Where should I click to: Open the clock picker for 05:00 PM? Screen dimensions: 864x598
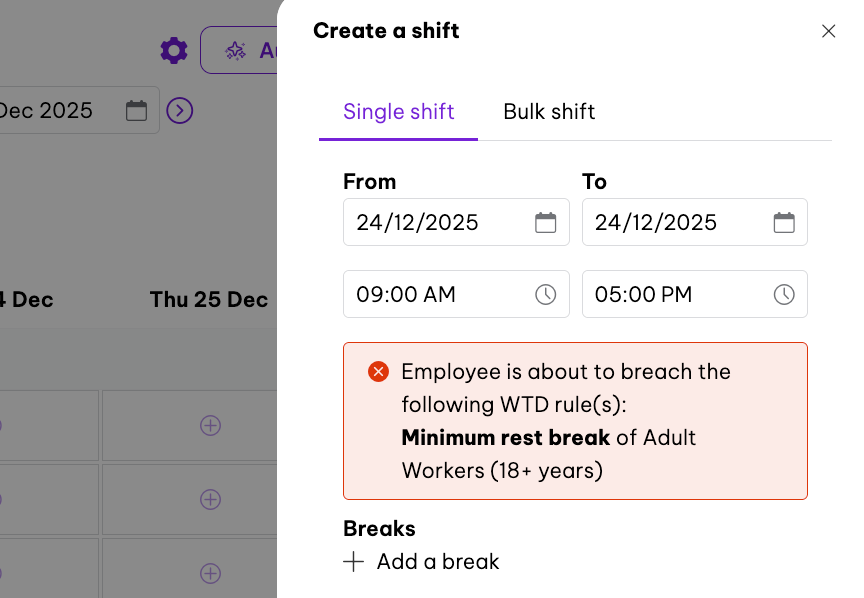(x=784, y=294)
